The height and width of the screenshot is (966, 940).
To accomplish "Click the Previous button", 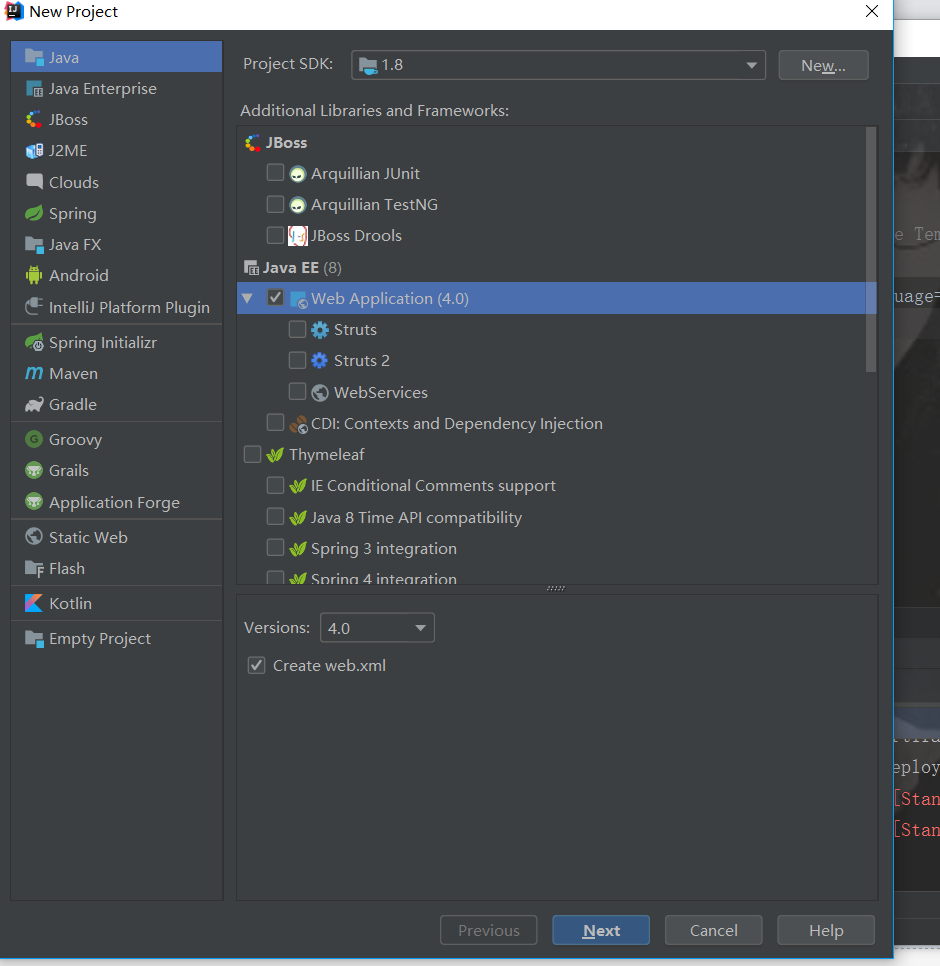I will tap(488, 930).
